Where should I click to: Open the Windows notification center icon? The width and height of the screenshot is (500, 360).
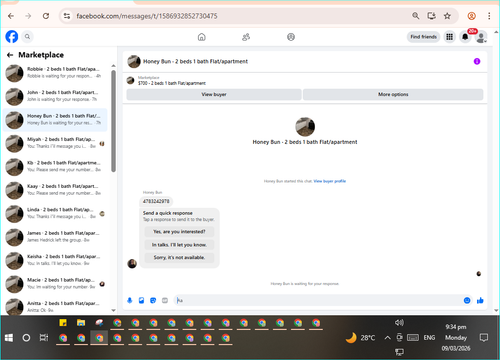pos(484,338)
